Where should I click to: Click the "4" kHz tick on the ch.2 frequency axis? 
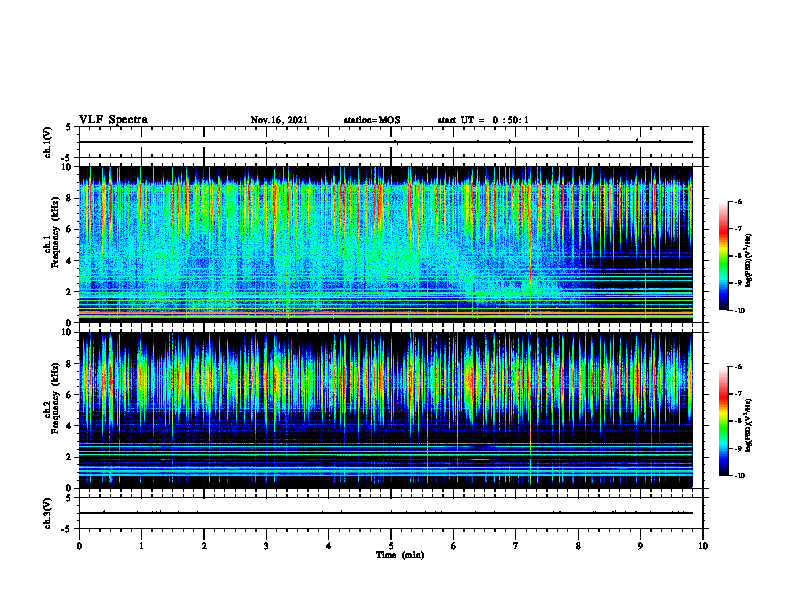(69, 426)
